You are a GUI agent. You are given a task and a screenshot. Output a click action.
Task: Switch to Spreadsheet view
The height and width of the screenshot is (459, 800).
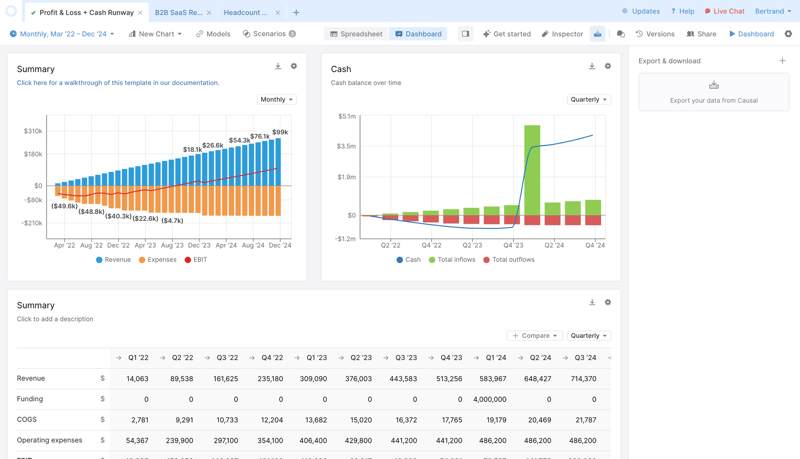[356, 34]
